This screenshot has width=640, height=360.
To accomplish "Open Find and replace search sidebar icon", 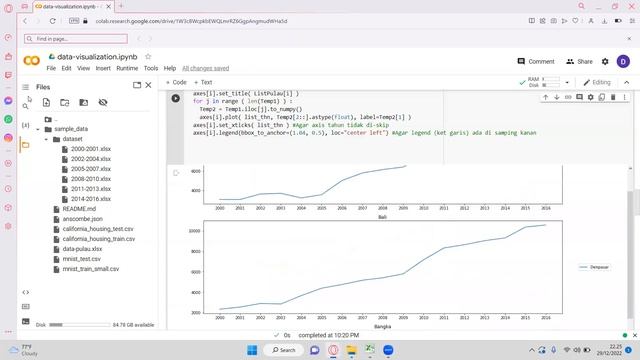I will coord(25,106).
